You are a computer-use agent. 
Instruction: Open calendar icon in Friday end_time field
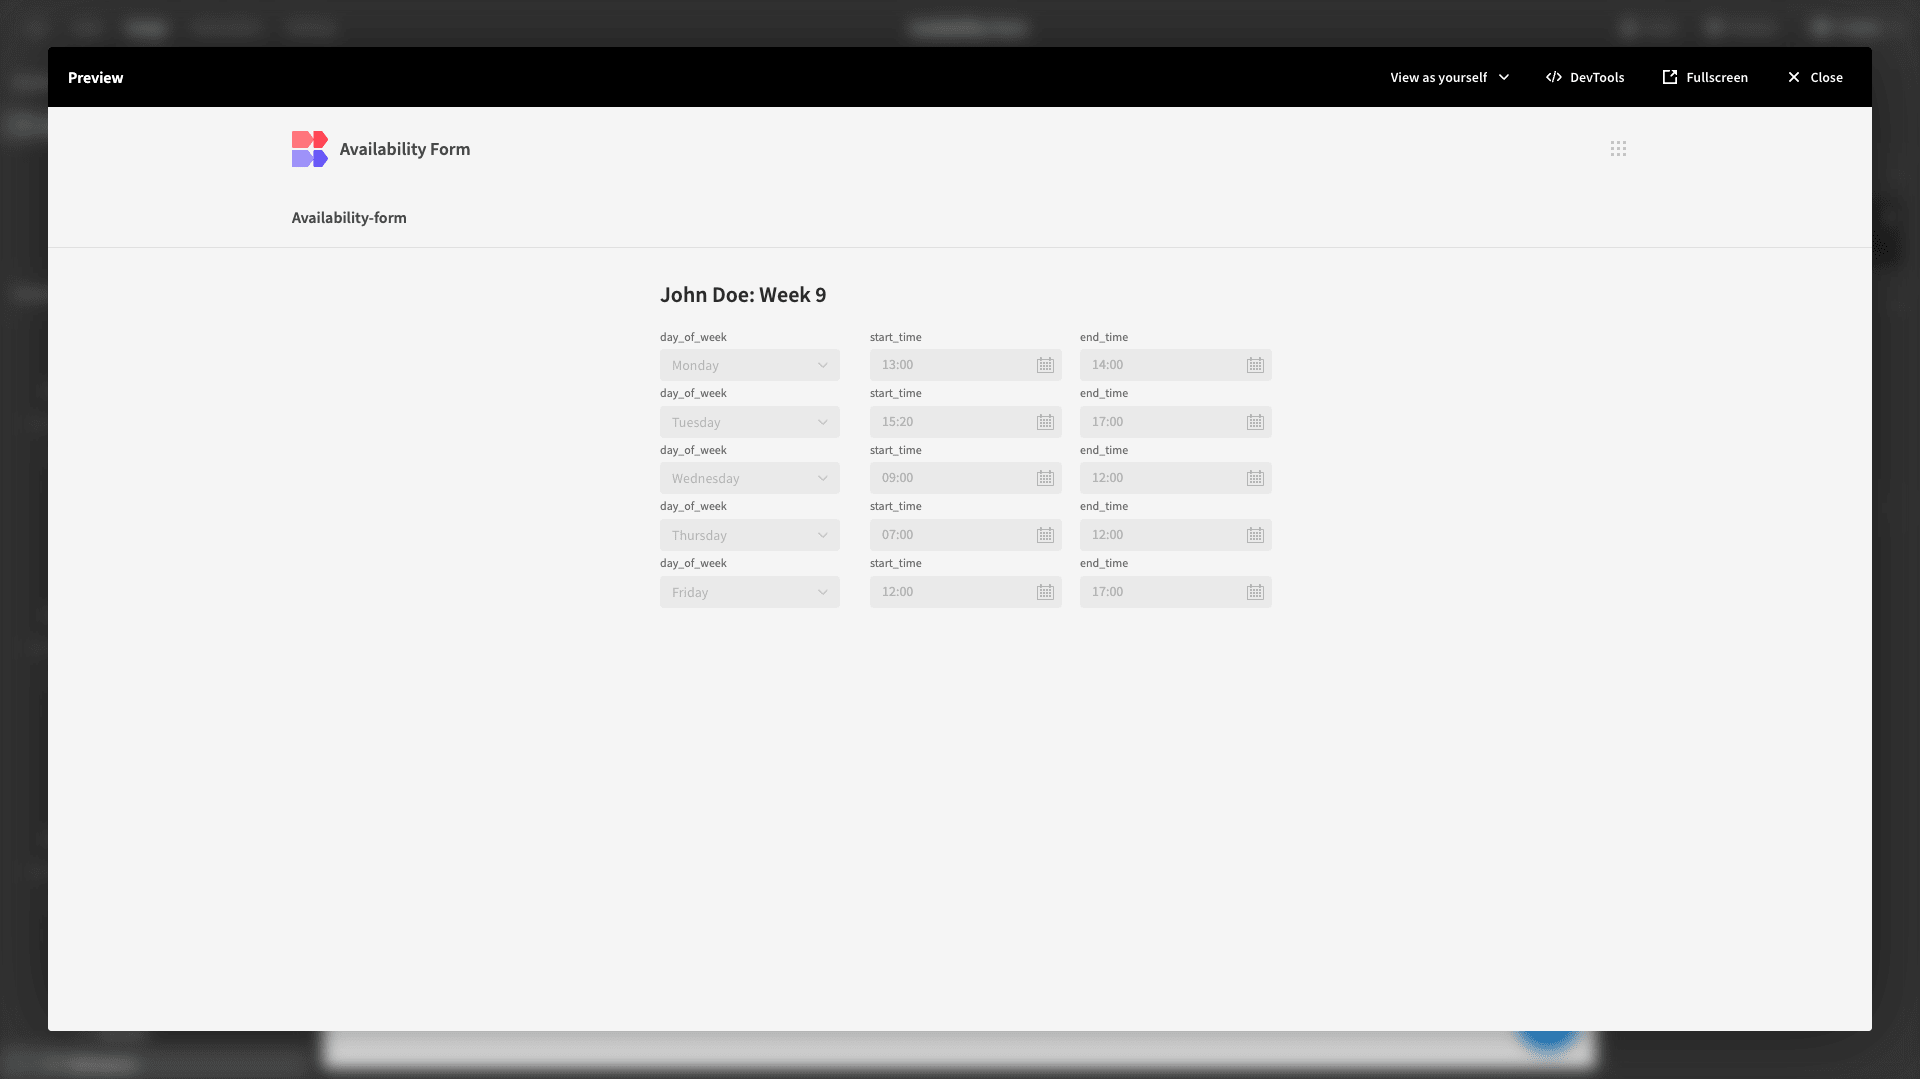tap(1255, 592)
